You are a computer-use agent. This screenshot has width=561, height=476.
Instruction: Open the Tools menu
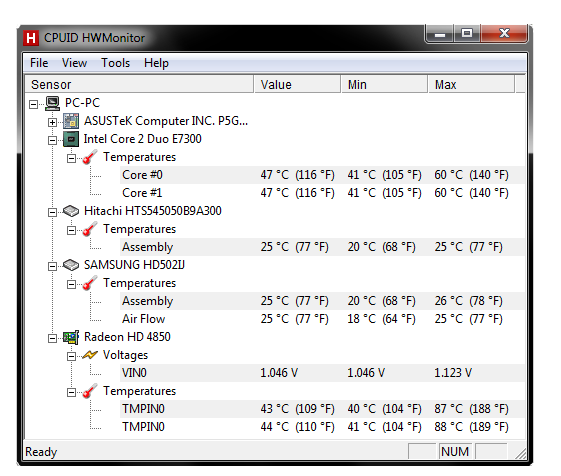[115, 63]
